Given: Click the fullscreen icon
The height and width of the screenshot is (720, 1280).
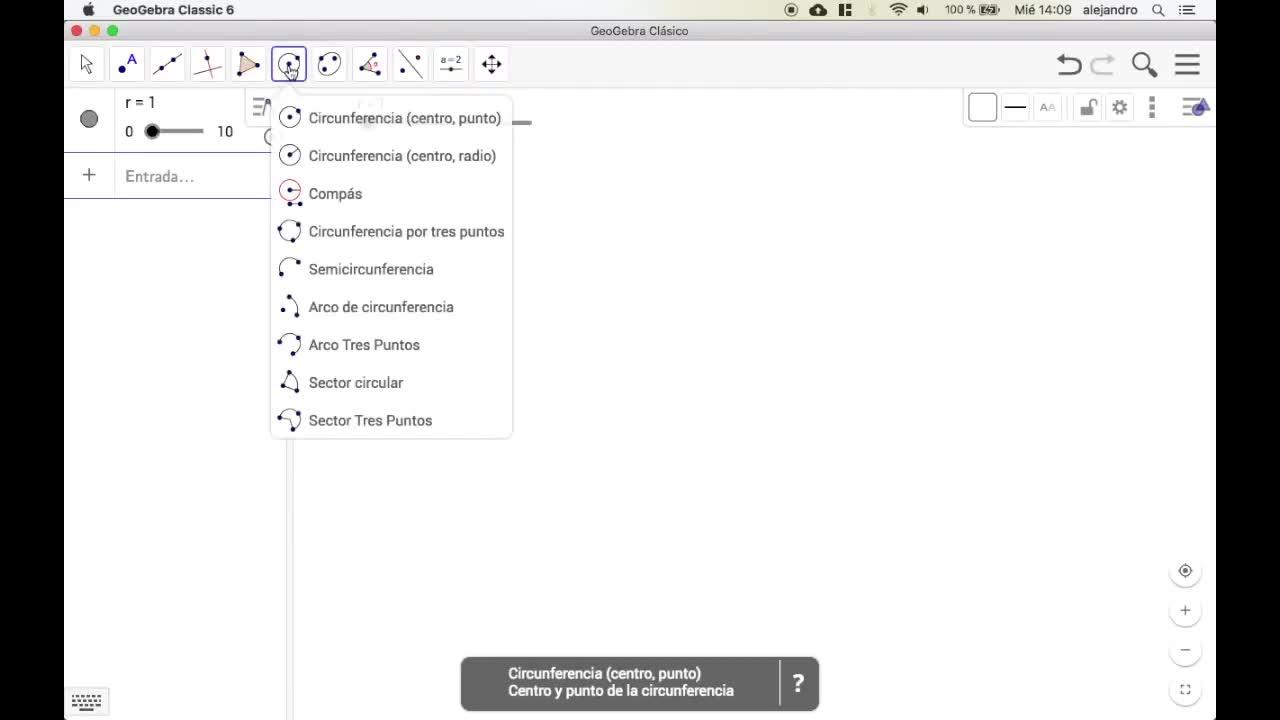Looking at the screenshot, I should point(1185,690).
